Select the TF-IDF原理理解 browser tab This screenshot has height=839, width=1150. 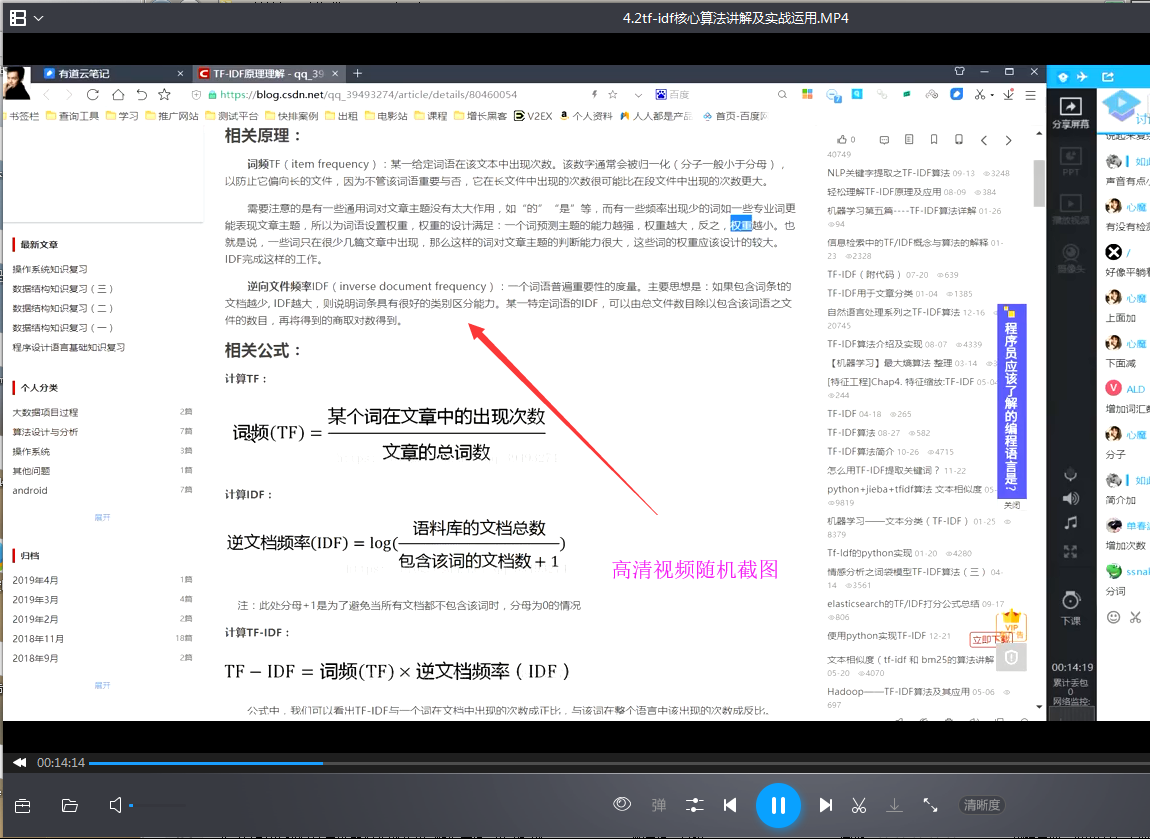click(268, 73)
